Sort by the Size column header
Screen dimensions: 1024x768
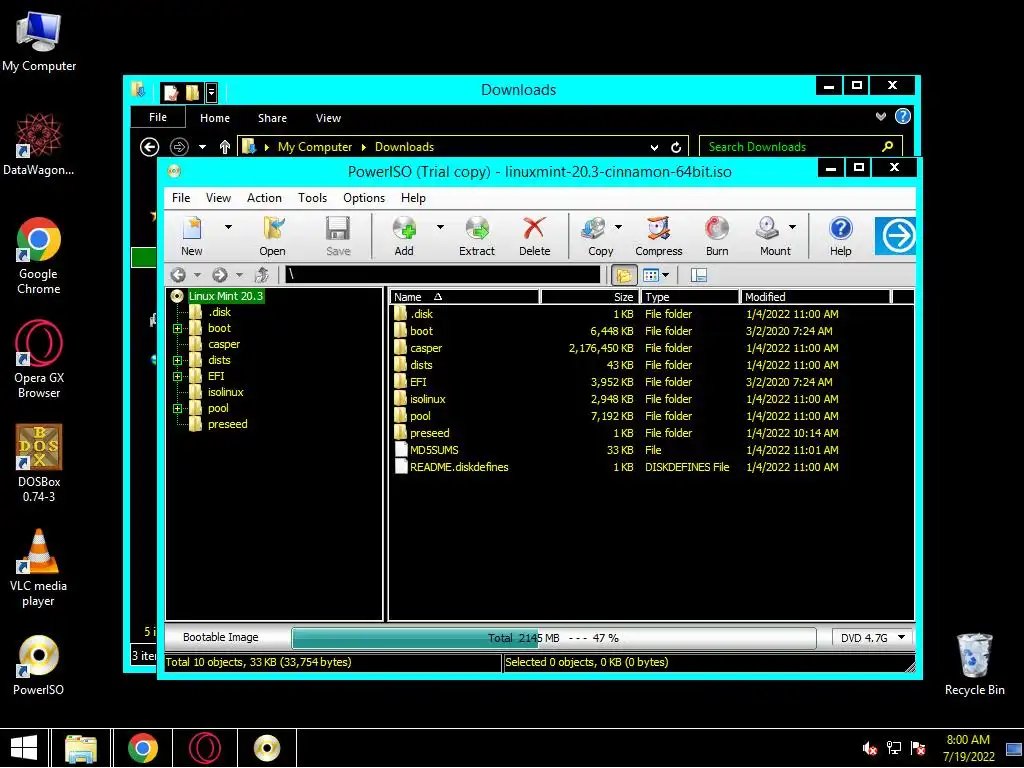pos(590,297)
